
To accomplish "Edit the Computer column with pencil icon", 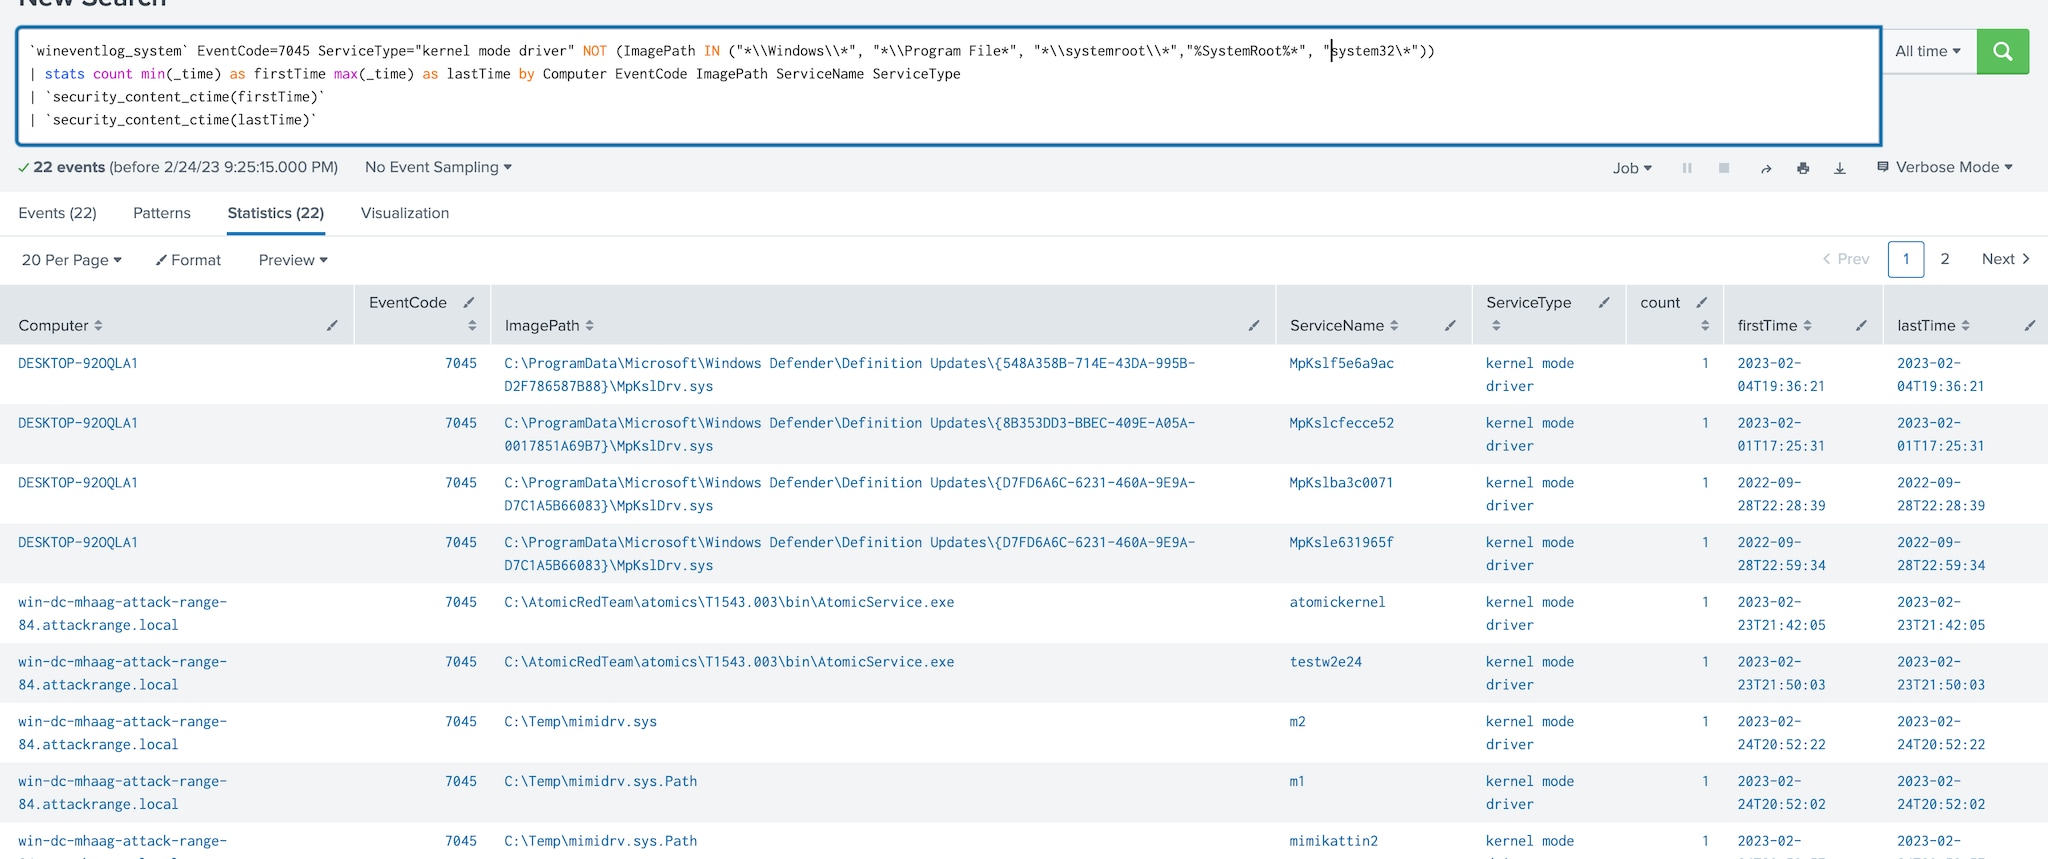I will tap(332, 325).
